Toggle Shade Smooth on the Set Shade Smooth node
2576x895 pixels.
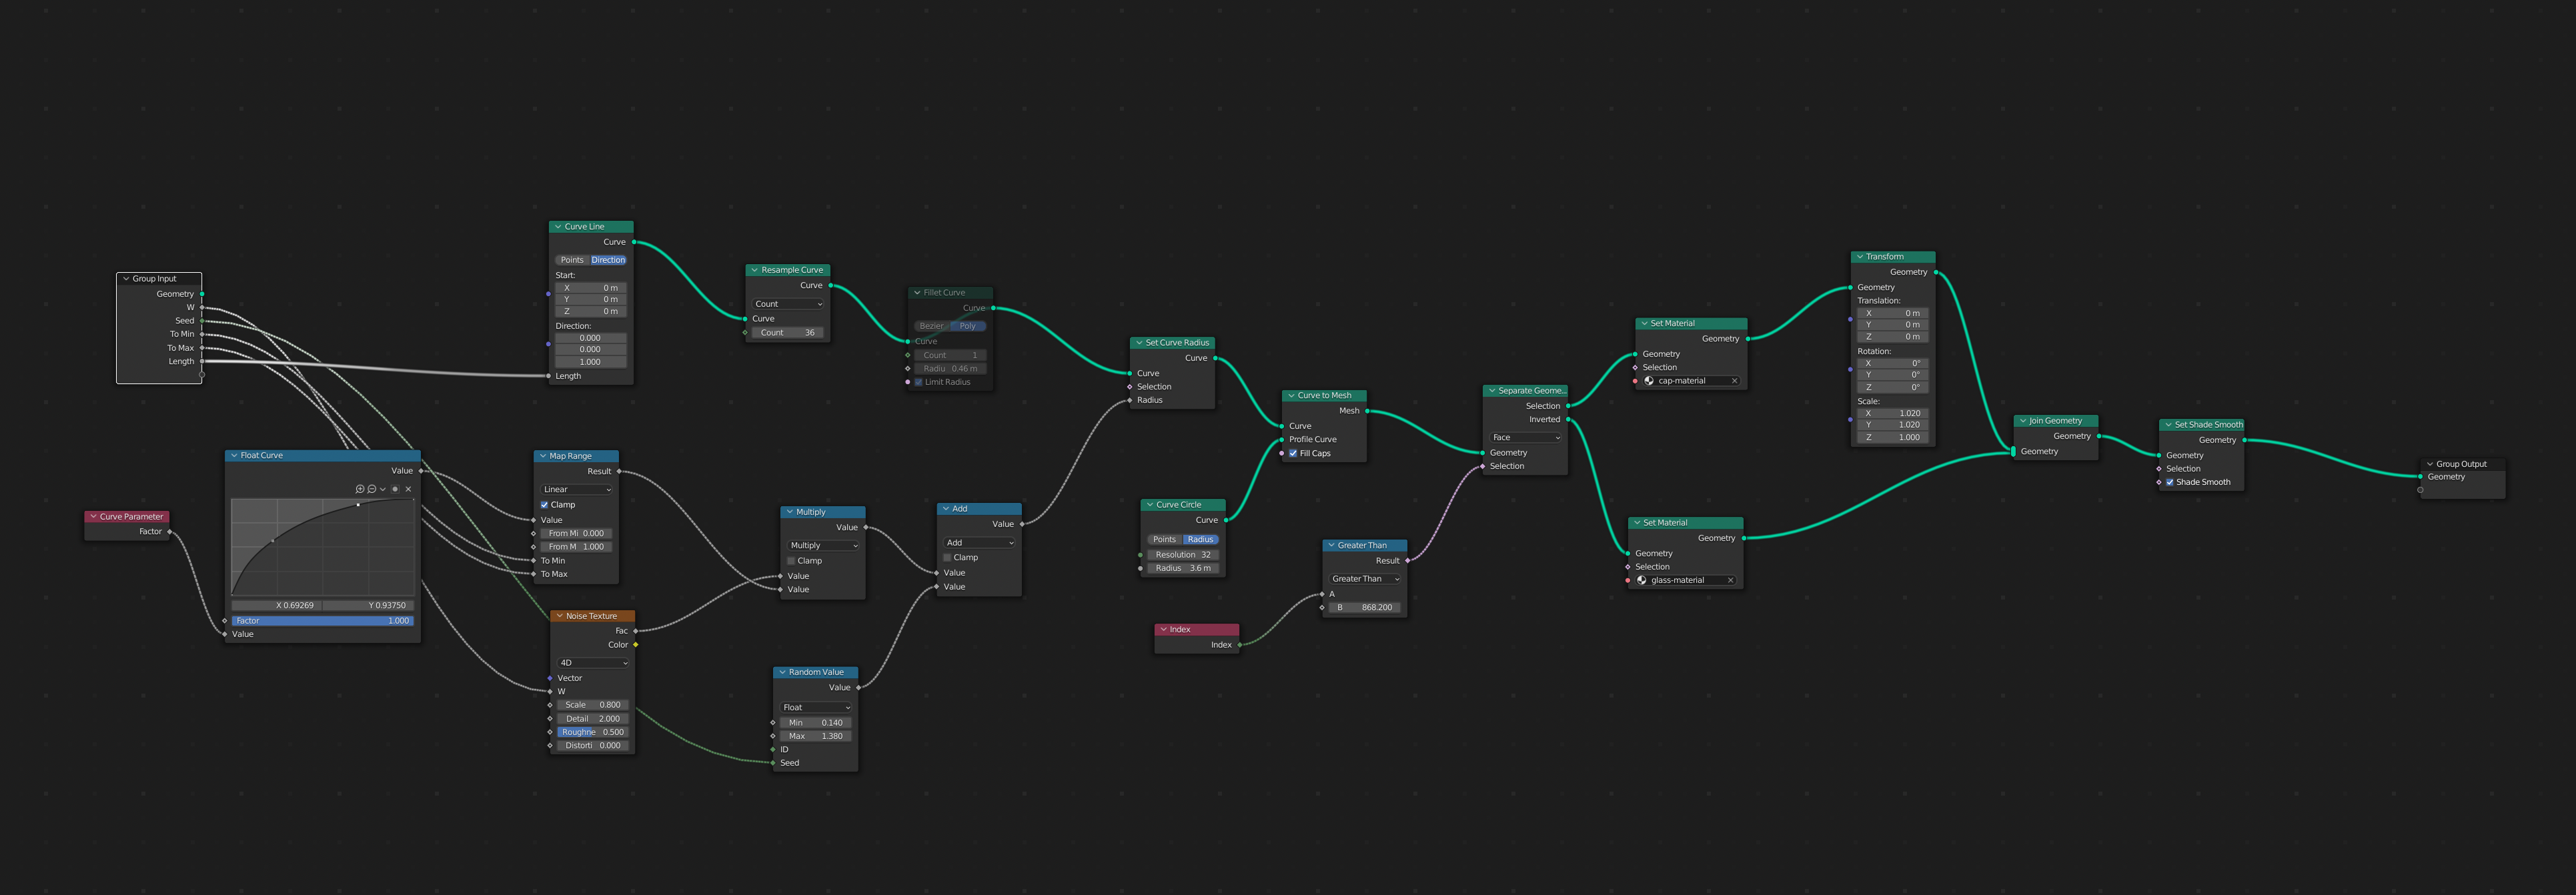tap(2169, 482)
